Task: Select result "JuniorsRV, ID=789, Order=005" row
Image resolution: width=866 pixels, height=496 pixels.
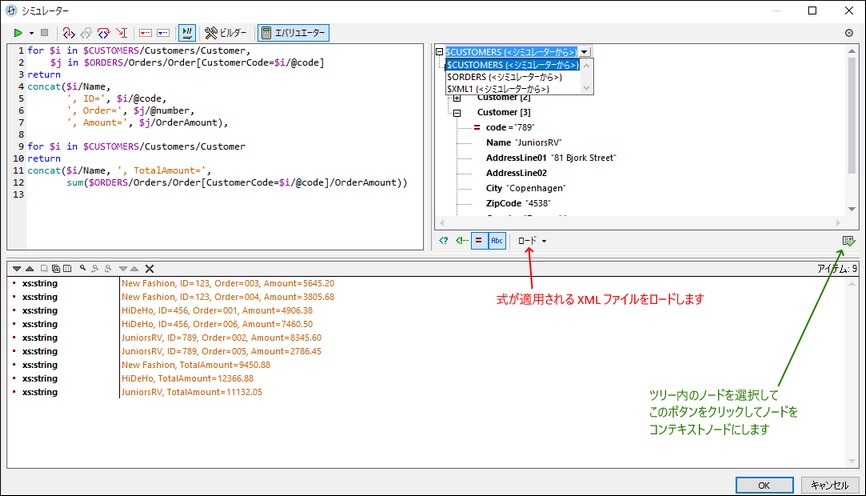Action: click(221, 351)
